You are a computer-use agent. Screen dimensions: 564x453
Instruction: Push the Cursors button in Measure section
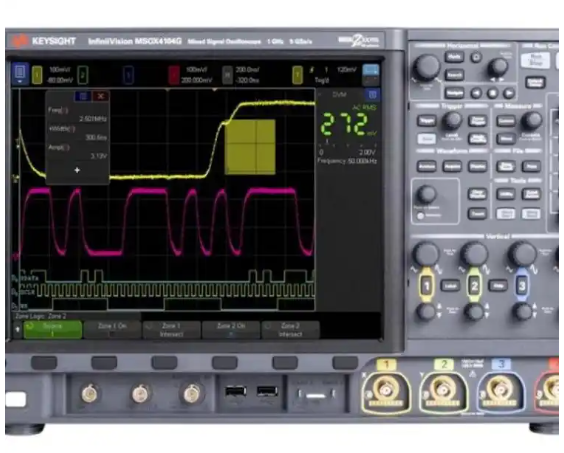coord(506,121)
